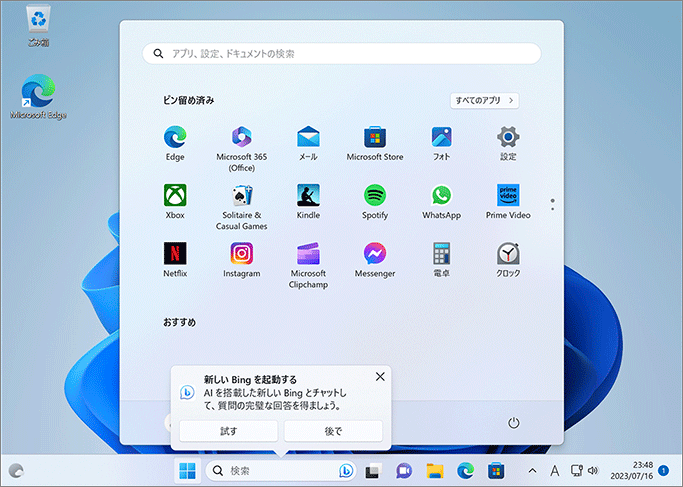This screenshot has width=683, height=487.
Task: Open network and volume quick settings
Action: point(585,471)
